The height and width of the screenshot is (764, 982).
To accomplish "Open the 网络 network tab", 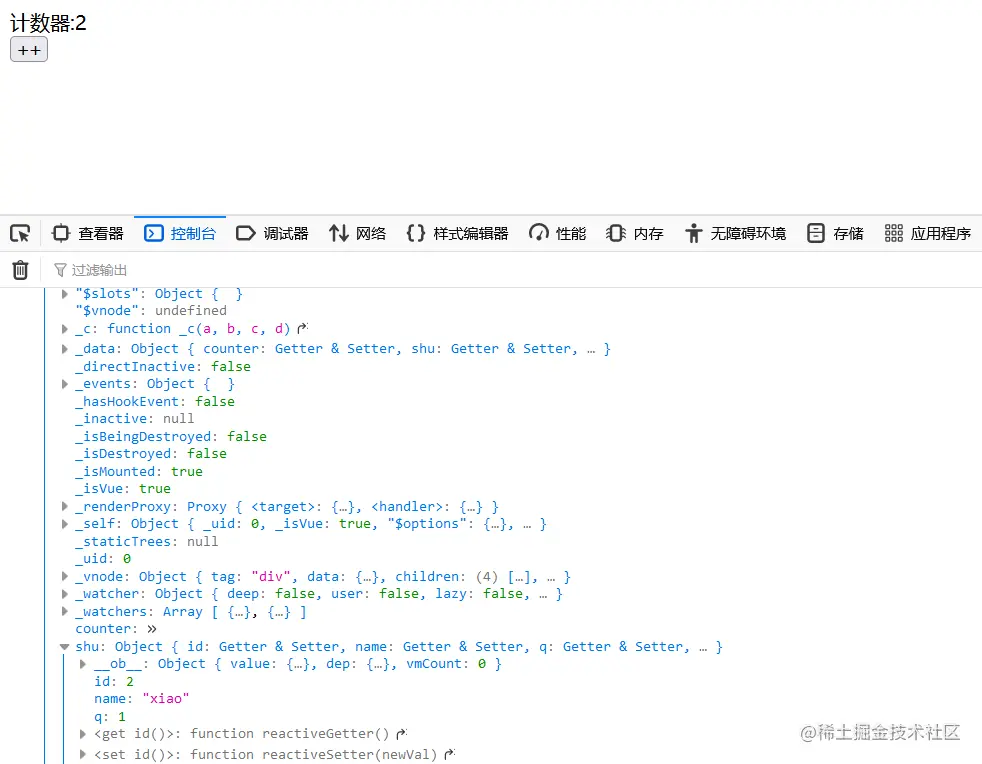I will coord(358,234).
